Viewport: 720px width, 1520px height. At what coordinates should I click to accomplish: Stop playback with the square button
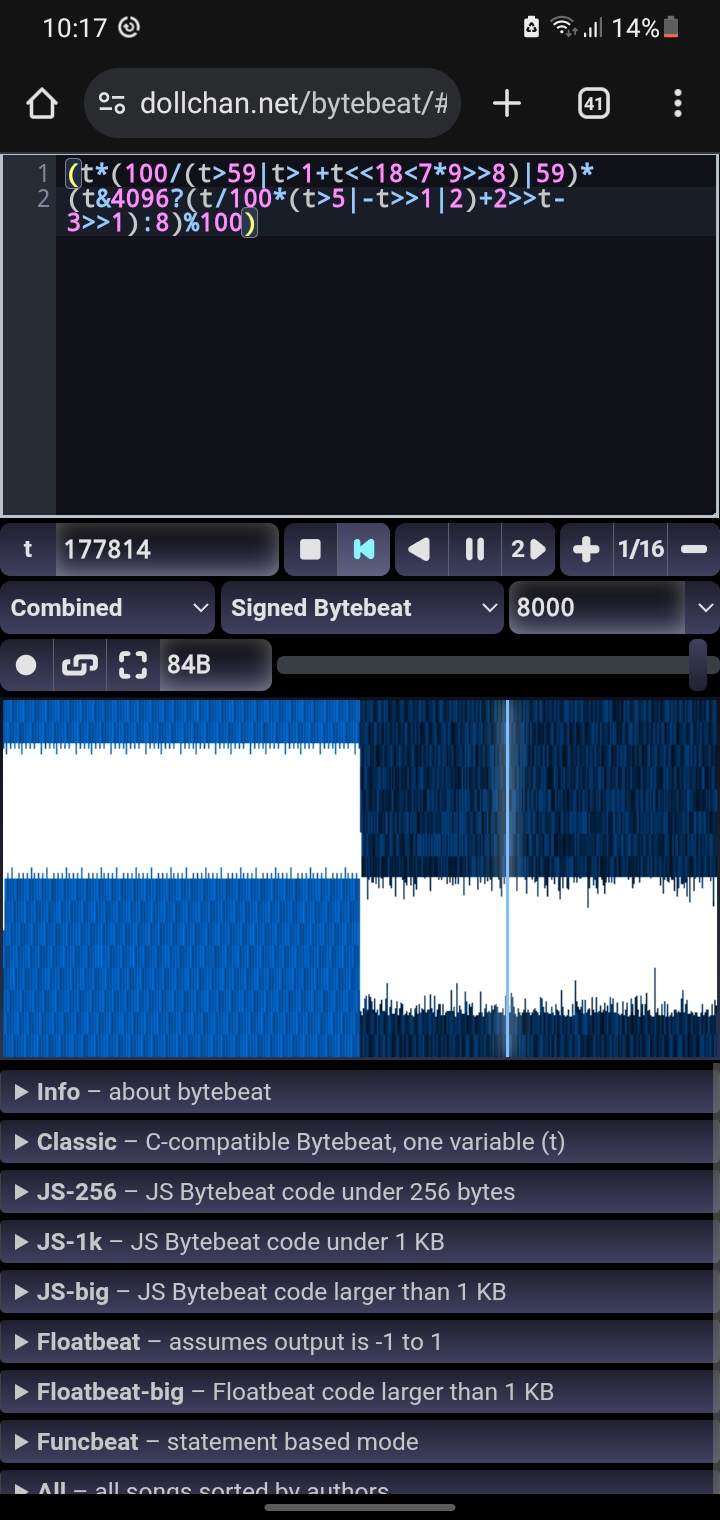pos(310,549)
